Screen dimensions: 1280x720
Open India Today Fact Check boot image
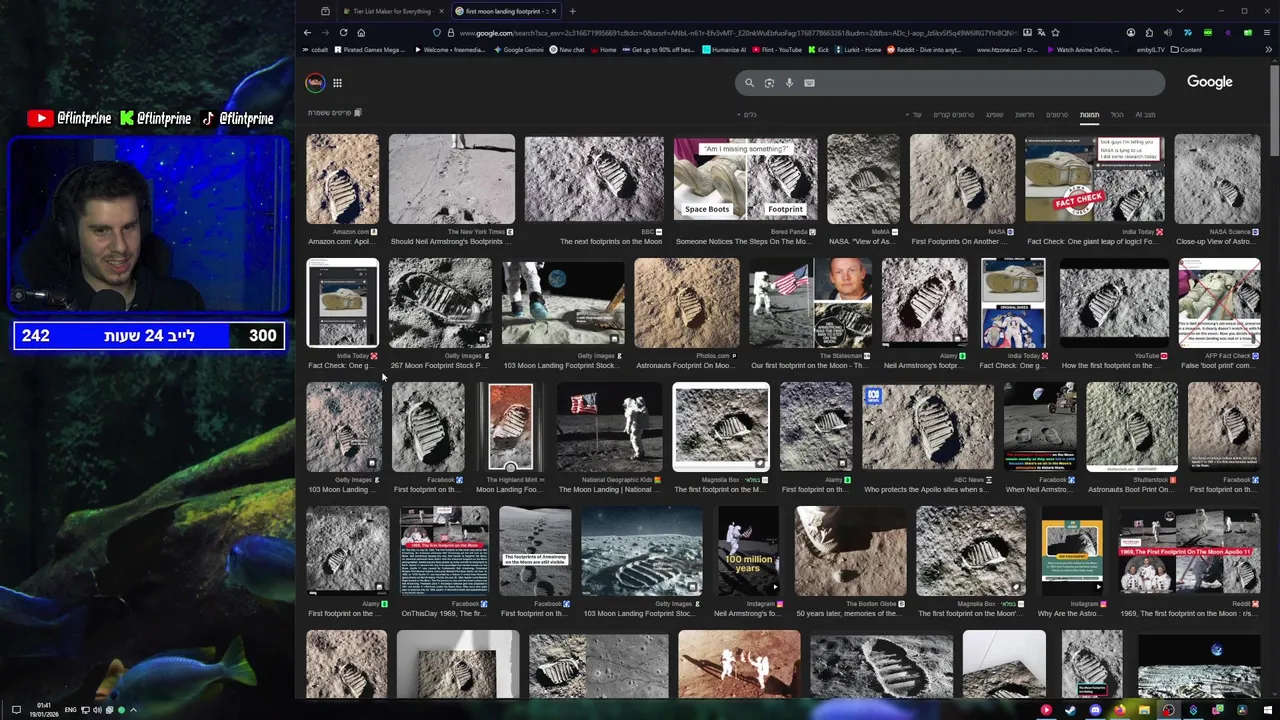pos(1094,178)
